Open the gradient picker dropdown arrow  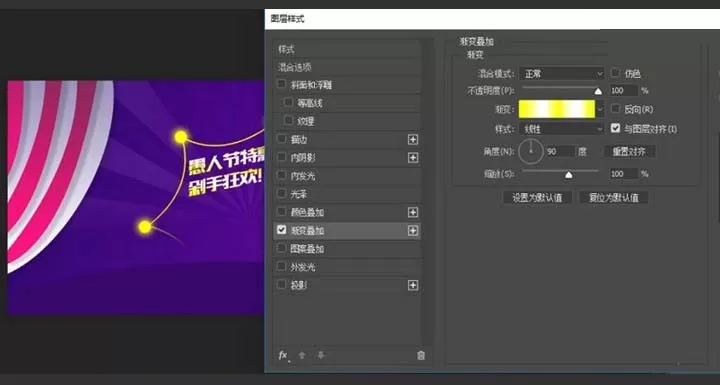point(600,109)
